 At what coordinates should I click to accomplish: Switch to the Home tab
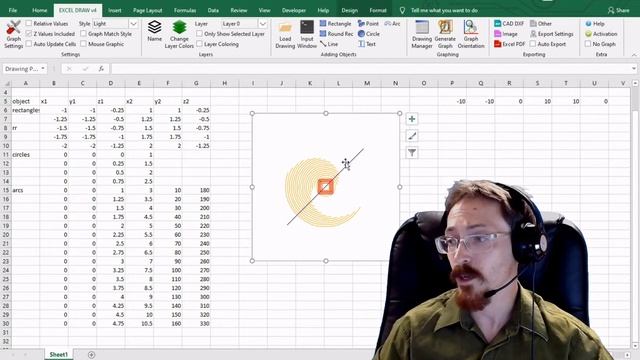40,10
